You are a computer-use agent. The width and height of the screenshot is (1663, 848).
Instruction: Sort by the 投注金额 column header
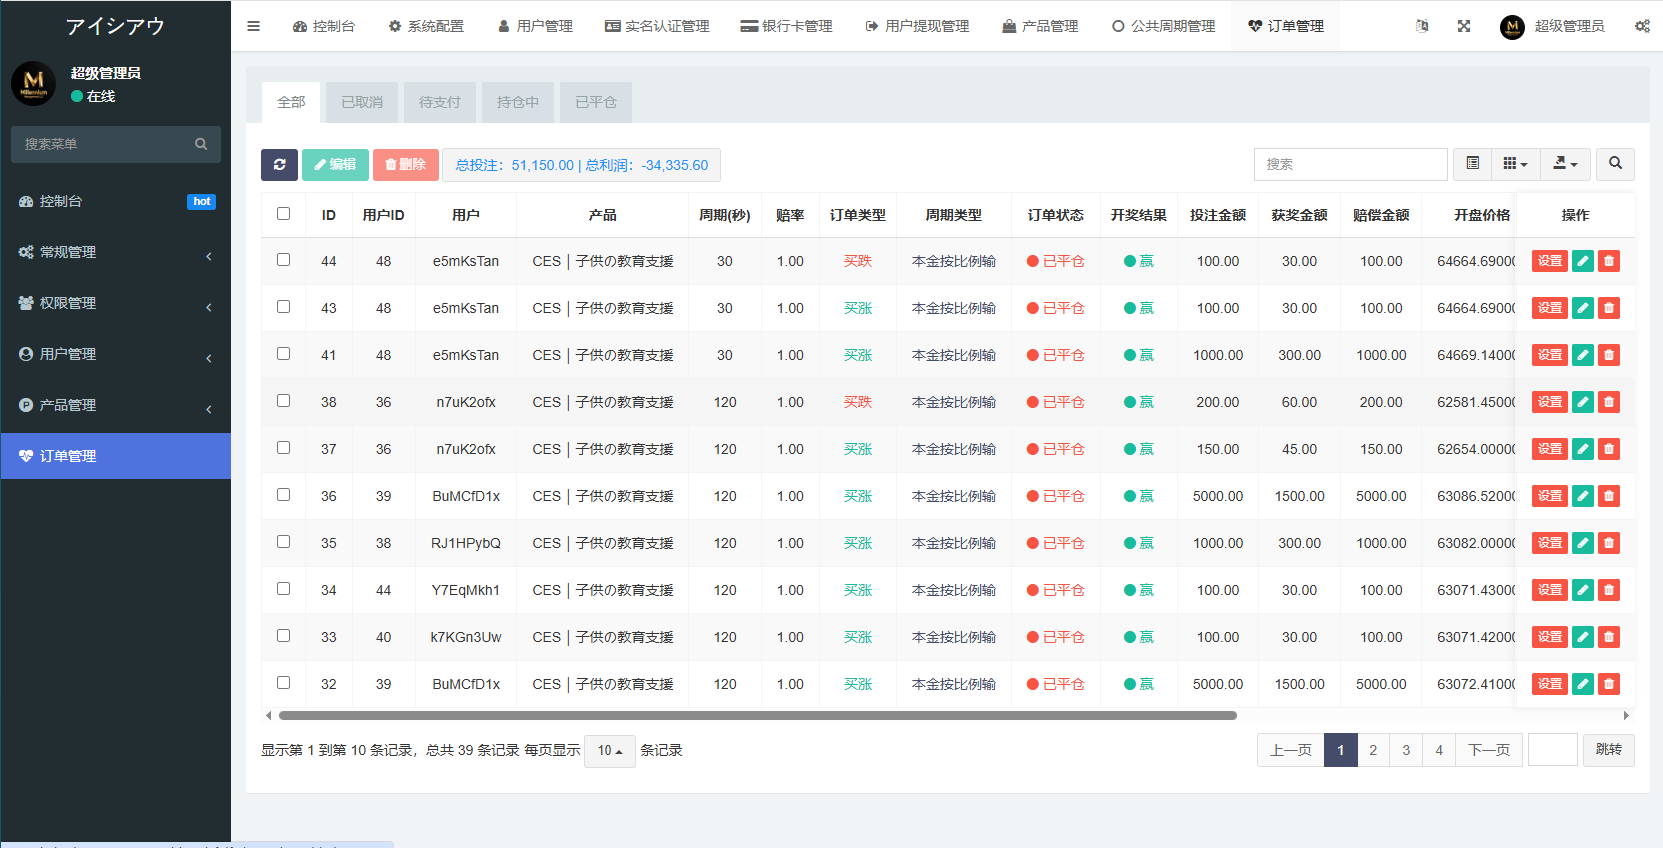(1218, 215)
